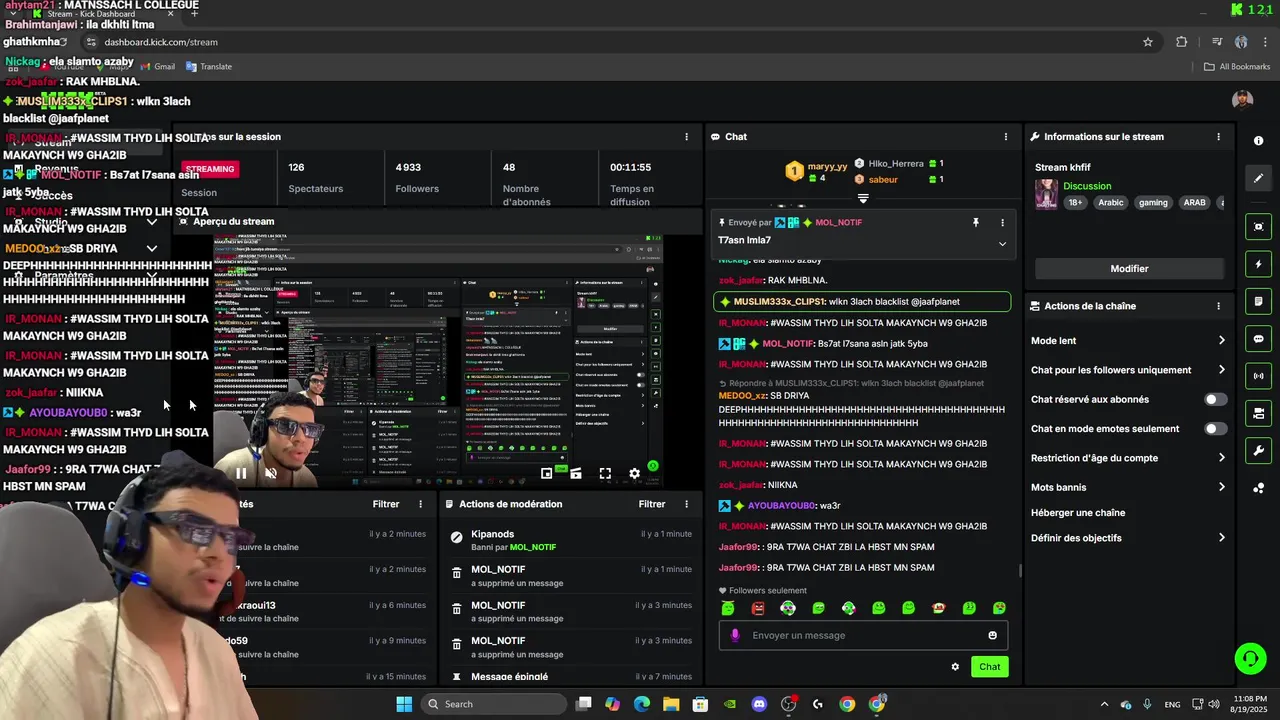Open File Explorer from the taskbar
Image resolution: width=1280 pixels, height=720 pixels.
671,704
